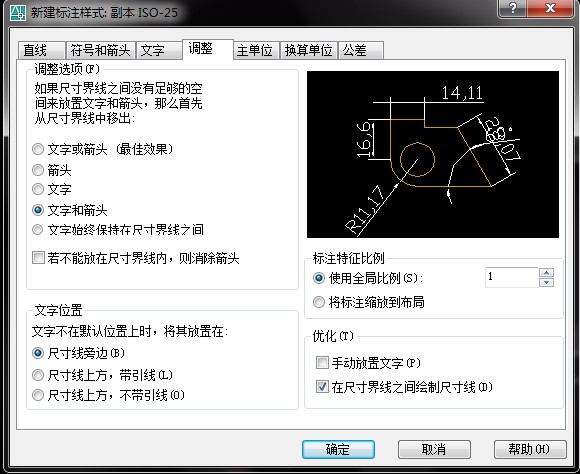Increase global scale with up arrow
The width and height of the screenshot is (580, 474).
tap(546, 273)
